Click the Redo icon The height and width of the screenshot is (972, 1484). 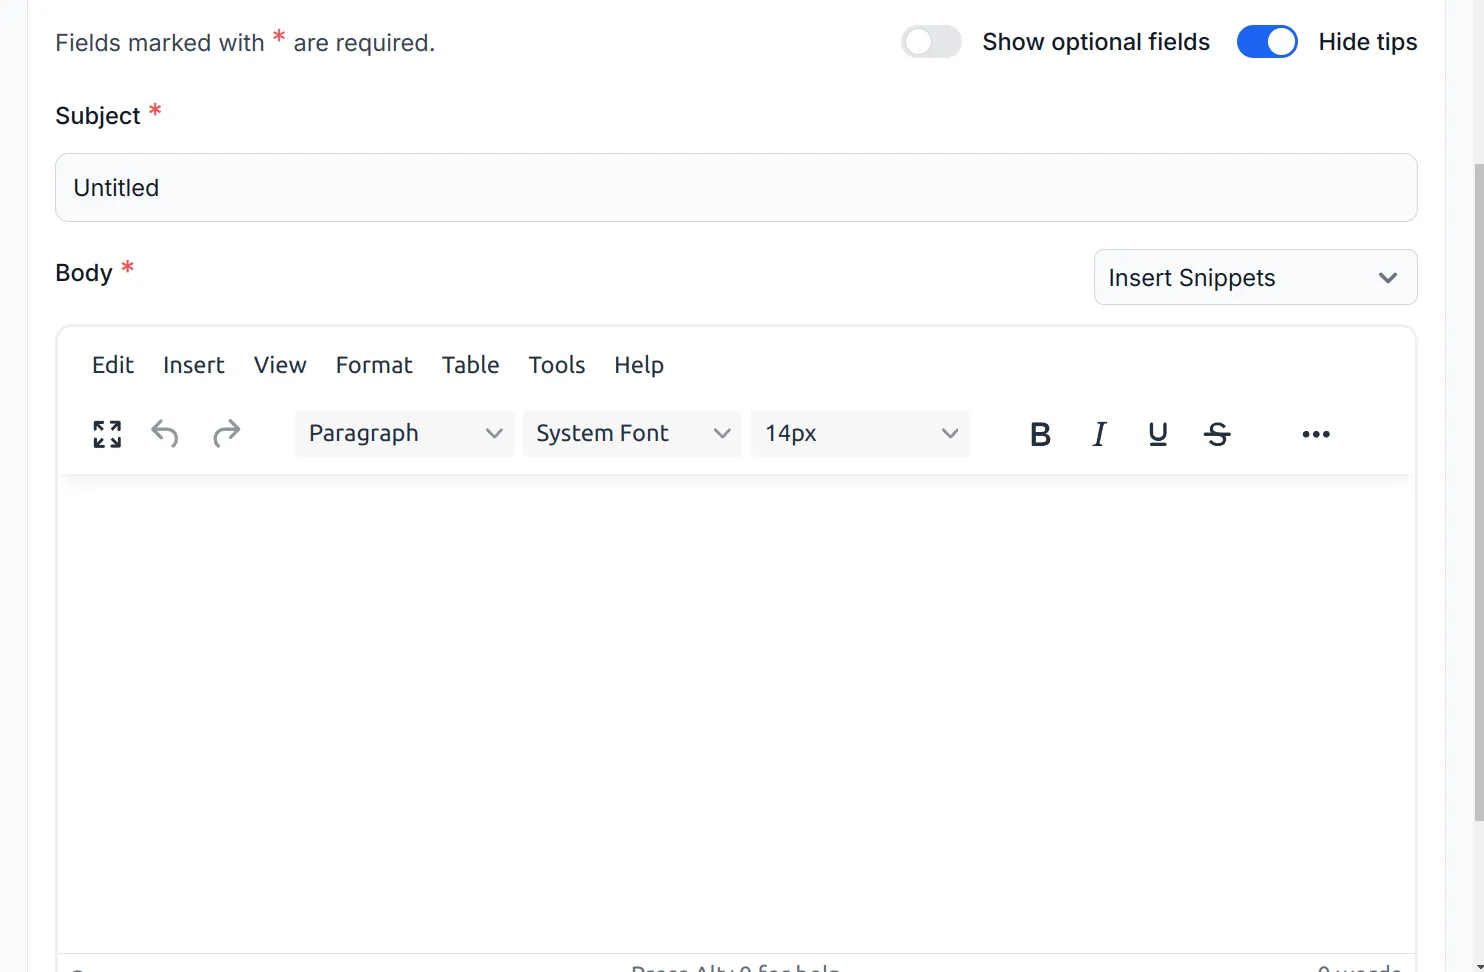[226, 433]
